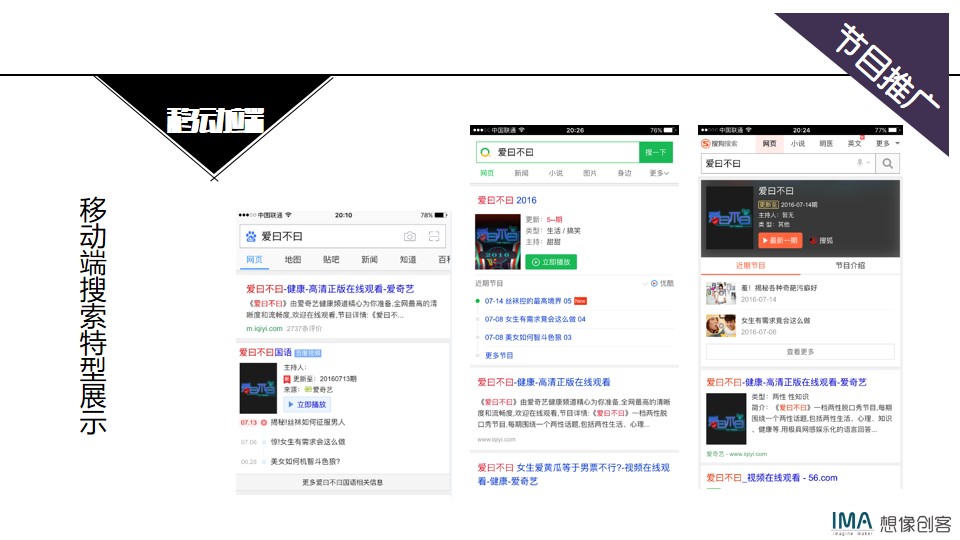Tap the 搜狐 source icon in Sogou card
Screen dimensions: 960x540
[813, 241]
